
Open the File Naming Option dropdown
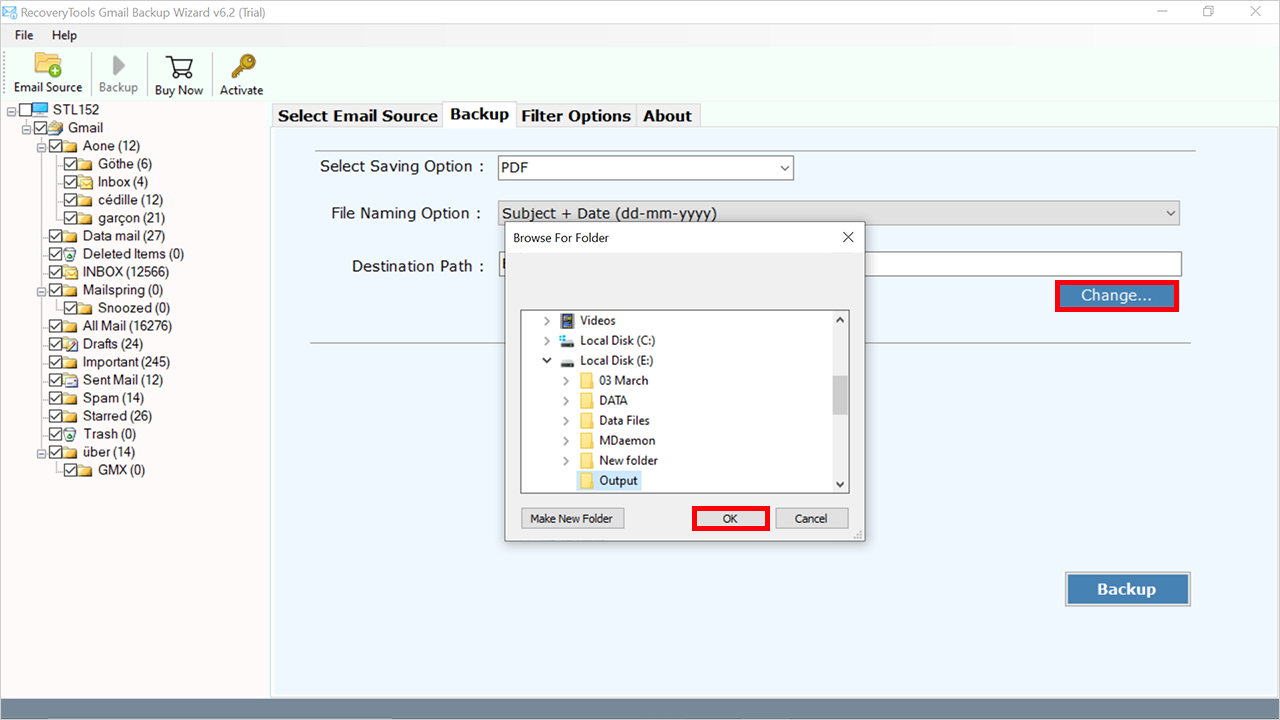(839, 213)
